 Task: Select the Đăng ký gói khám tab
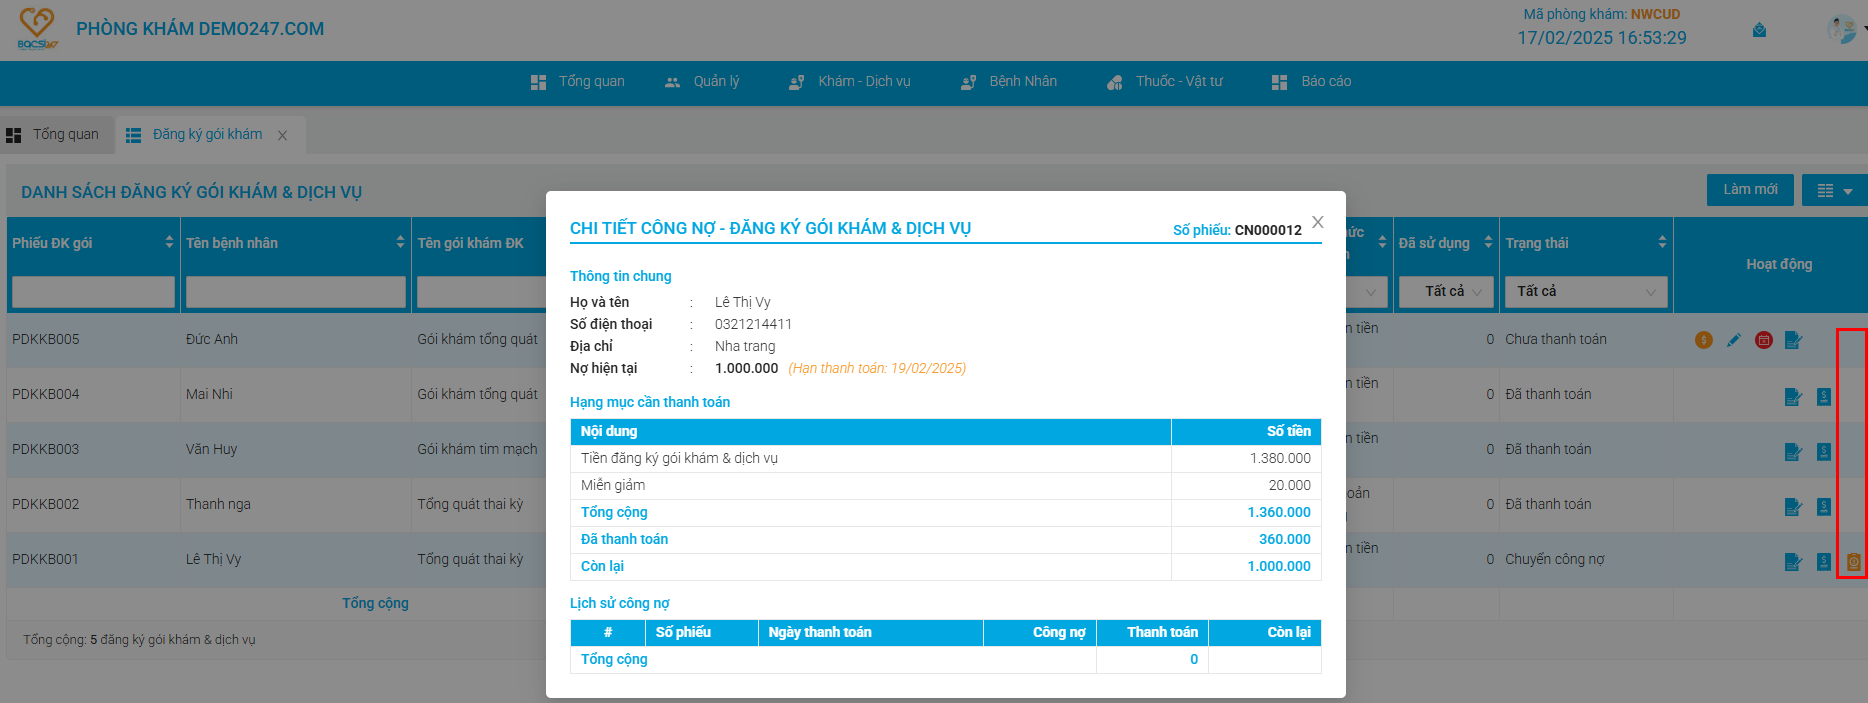(x=208, y=135)
